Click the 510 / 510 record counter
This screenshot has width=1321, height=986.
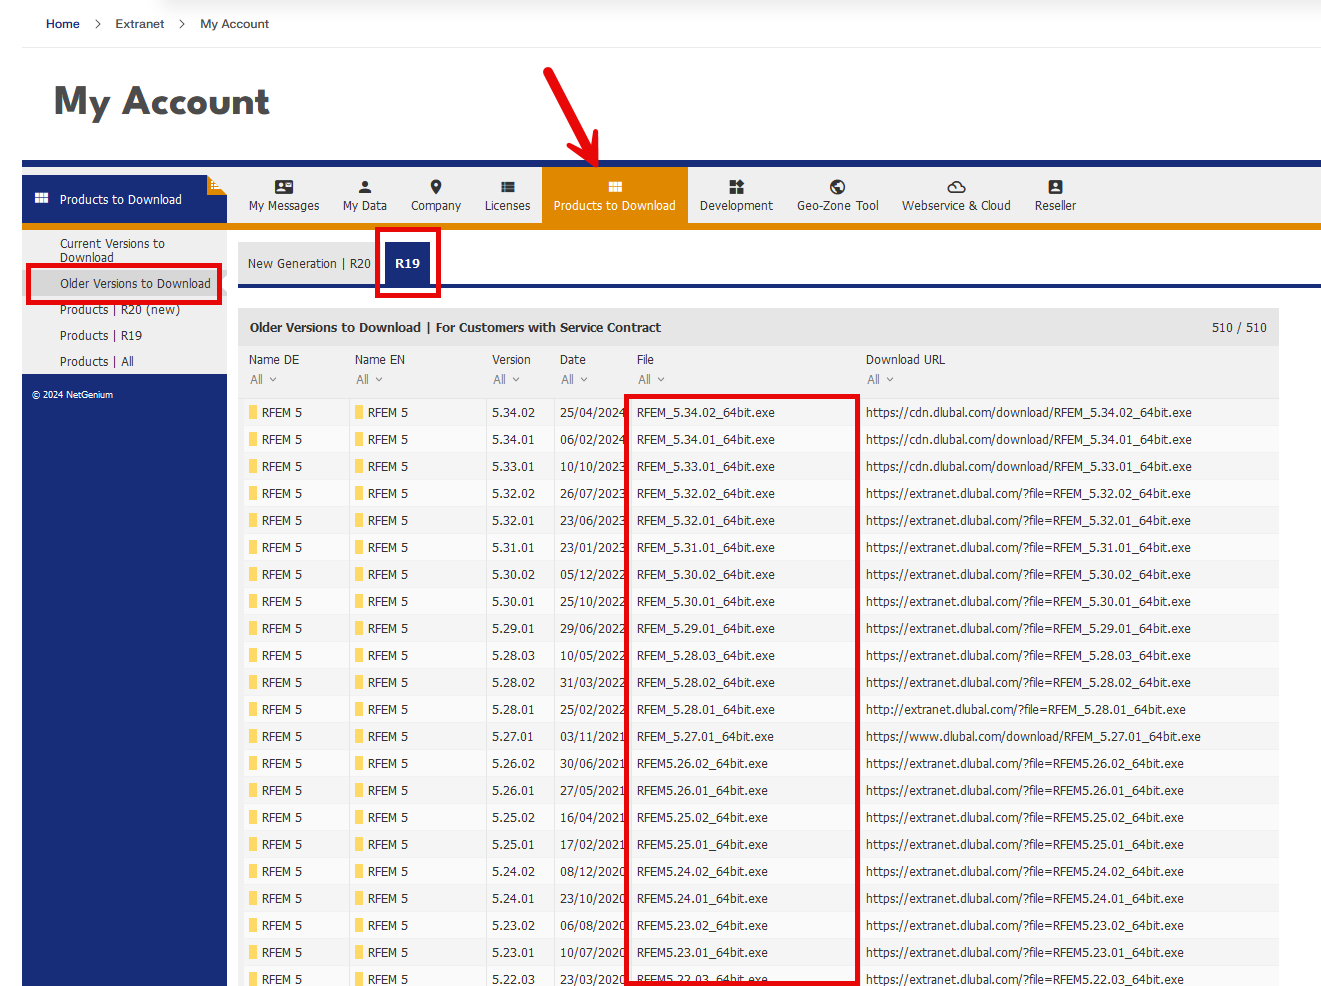coord(1239,328)
